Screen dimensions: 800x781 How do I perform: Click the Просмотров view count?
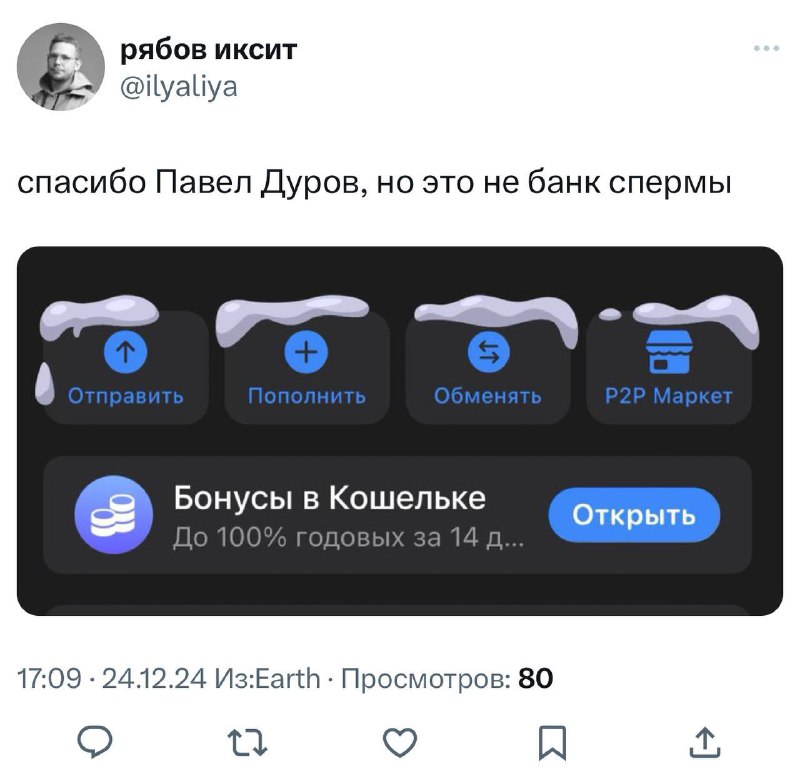pos(447,678)
